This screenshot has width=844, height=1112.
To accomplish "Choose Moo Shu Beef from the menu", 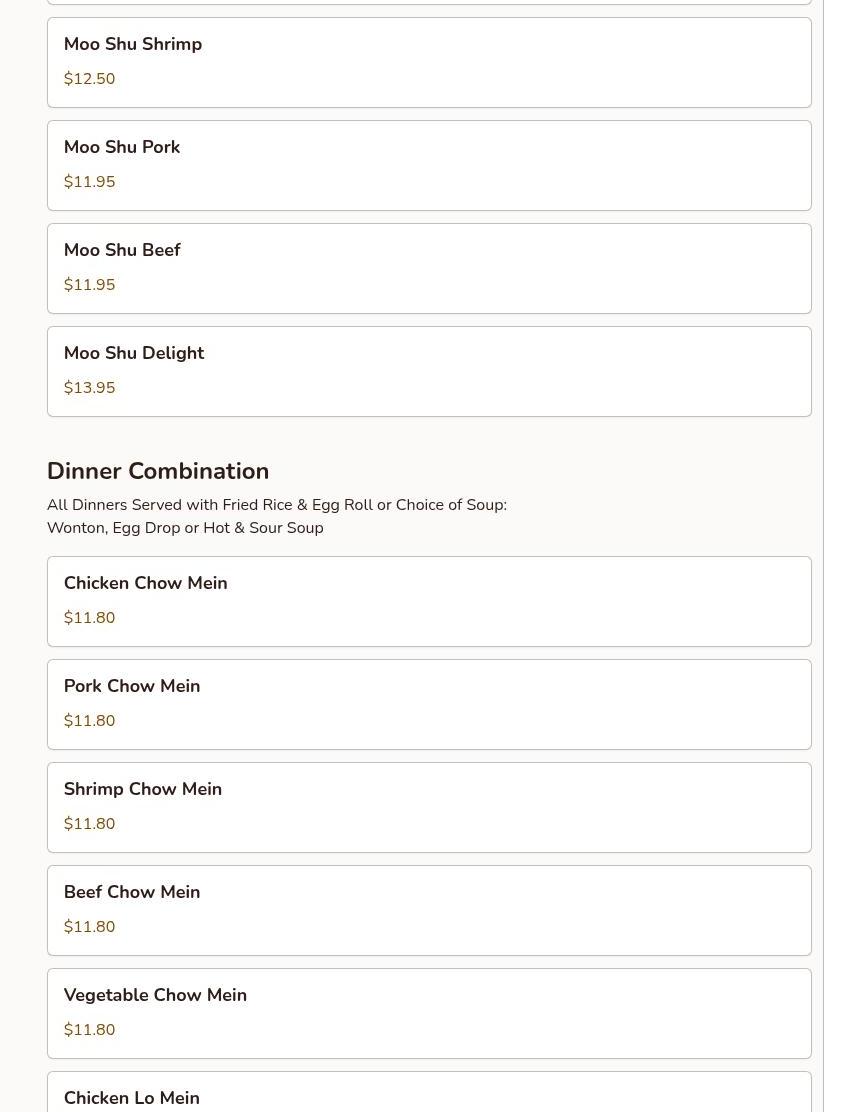I will [x=428, y=268].
